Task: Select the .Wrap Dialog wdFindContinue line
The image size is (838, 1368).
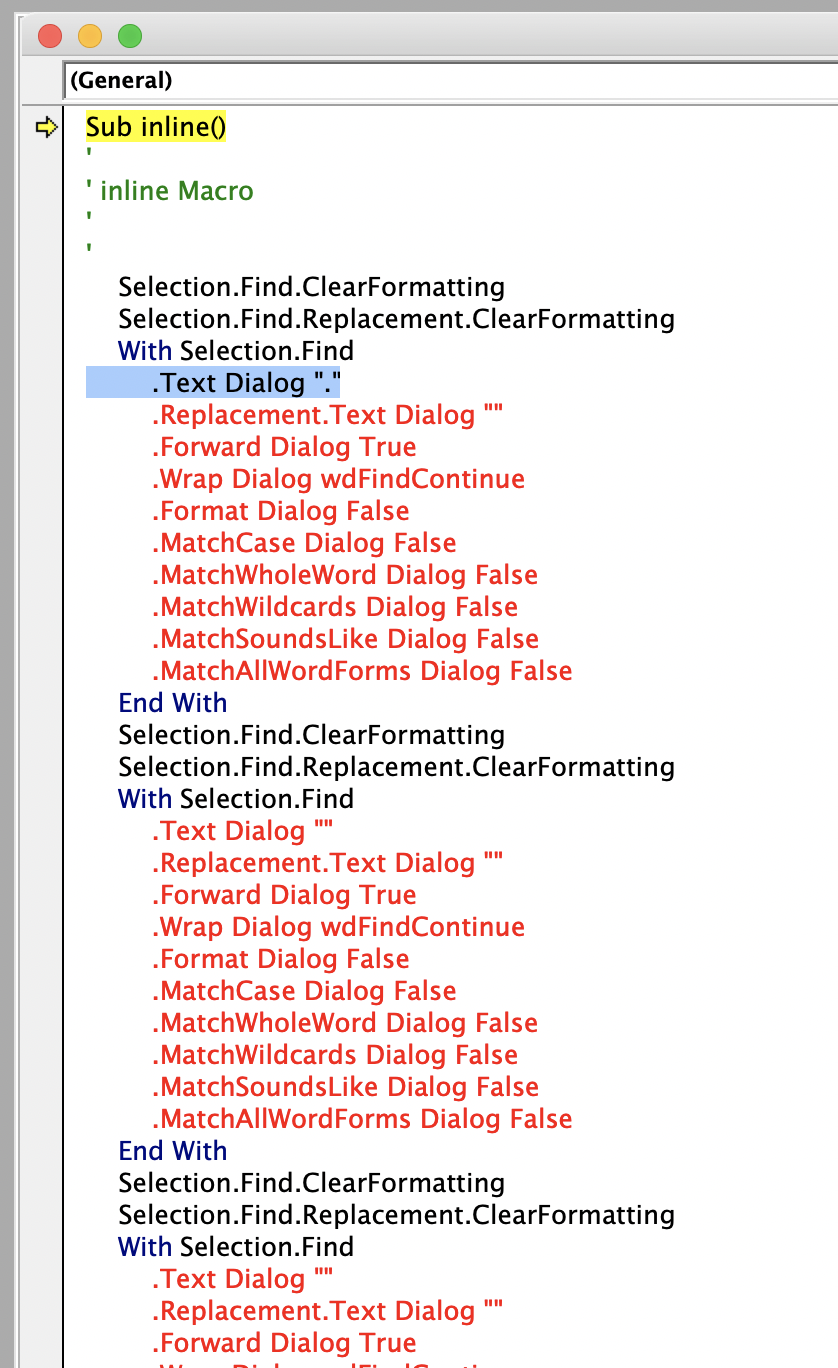Action: [338, 478]
